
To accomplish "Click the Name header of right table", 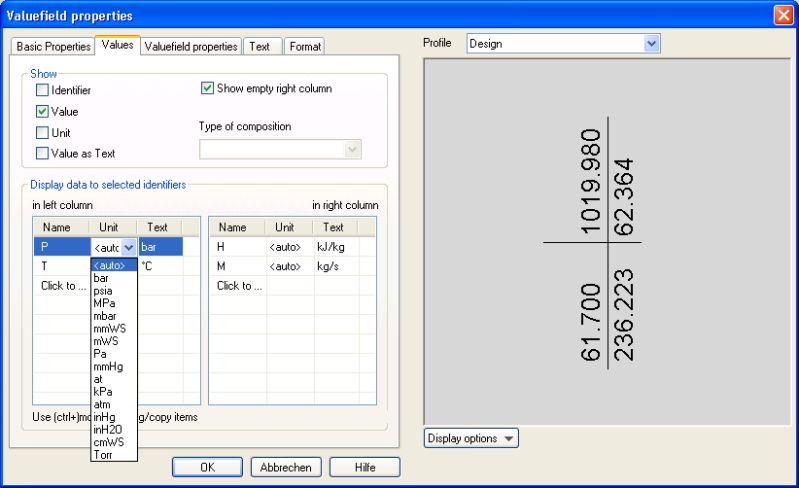I will pos(237,227).
